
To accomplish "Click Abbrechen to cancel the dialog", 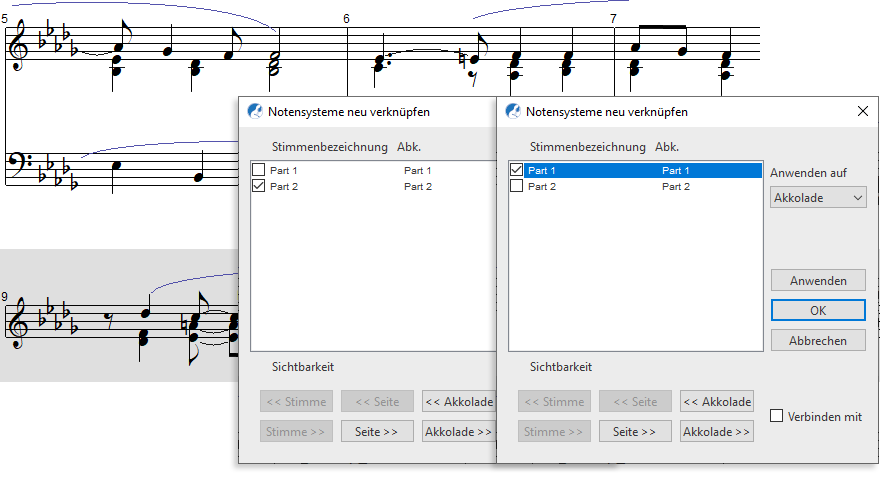I will (x=818, y=340).
